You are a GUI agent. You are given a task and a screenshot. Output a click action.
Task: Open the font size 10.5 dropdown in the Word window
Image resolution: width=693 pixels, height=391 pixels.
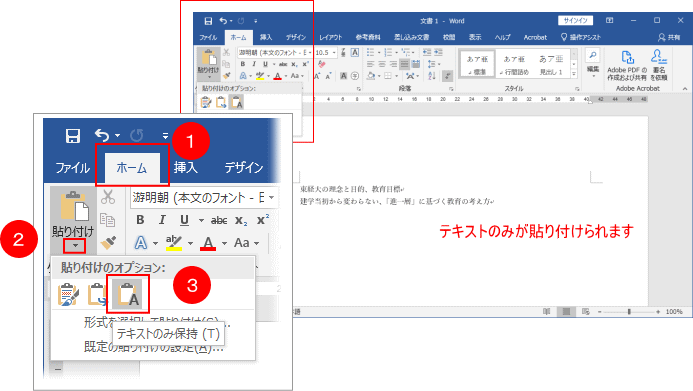click(335, 53)
